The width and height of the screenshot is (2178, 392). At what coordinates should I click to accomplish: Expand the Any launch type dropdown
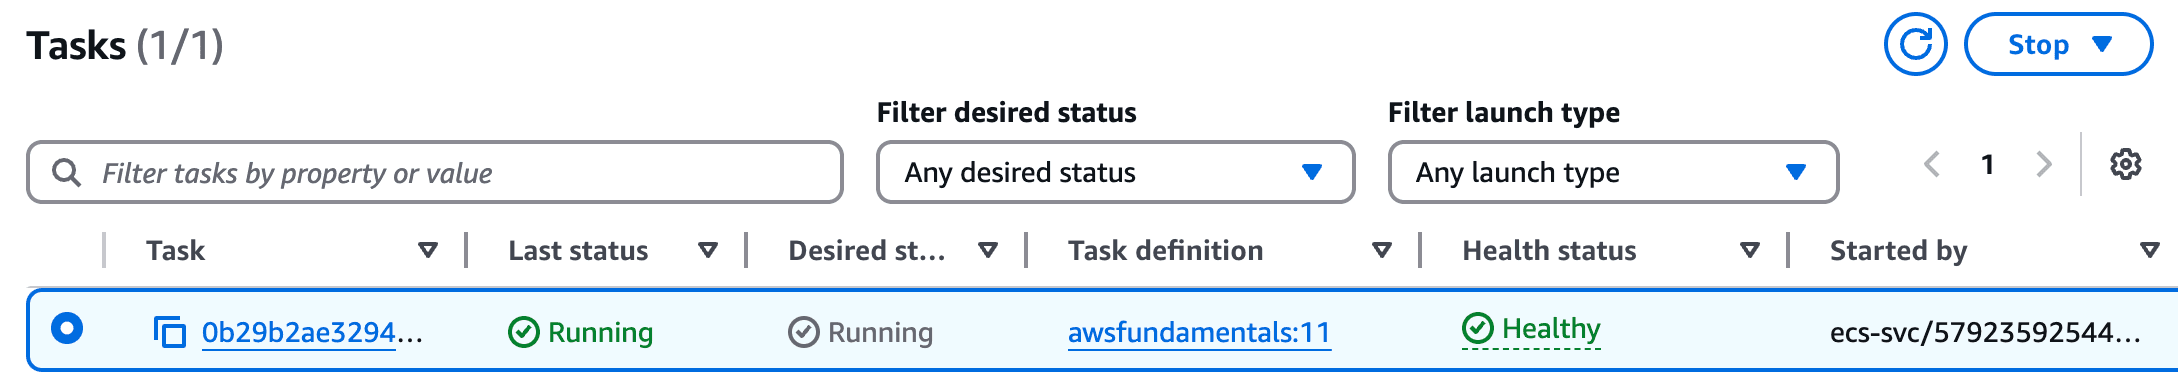pyautogui.click(x=1613, y=173)
